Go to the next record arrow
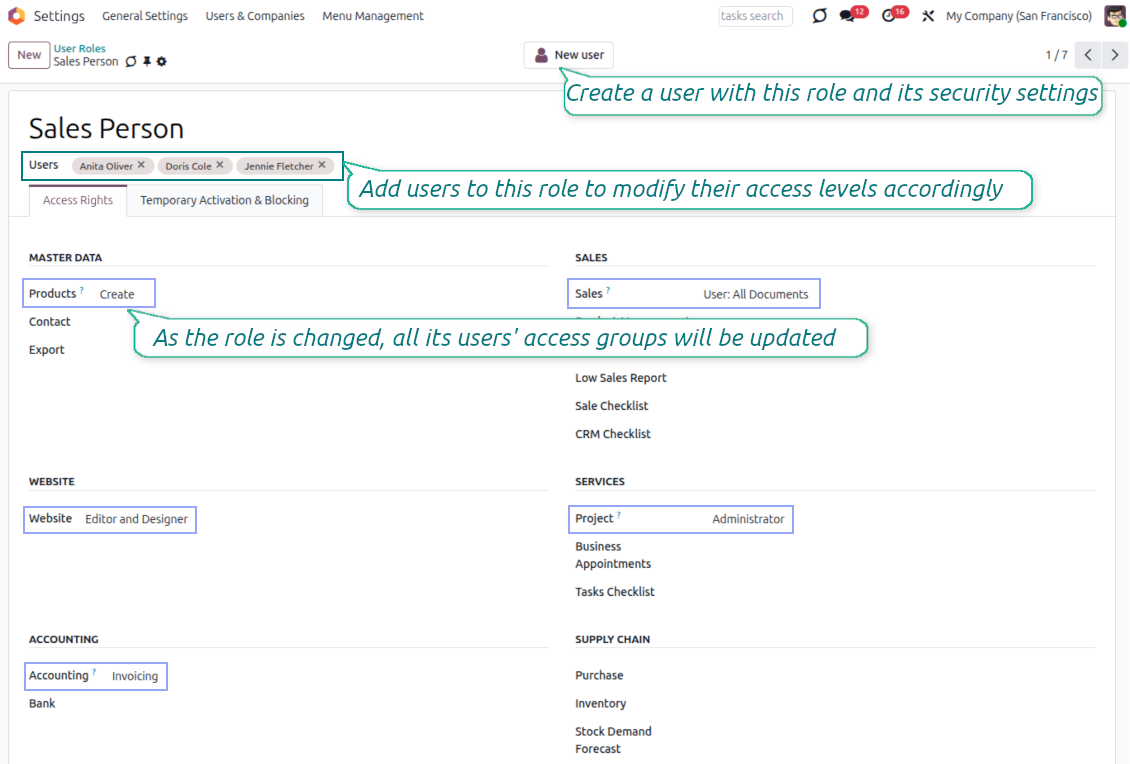Viewport: 1130px width, 764px height. pyautogui.click(x=1114, y=55)
